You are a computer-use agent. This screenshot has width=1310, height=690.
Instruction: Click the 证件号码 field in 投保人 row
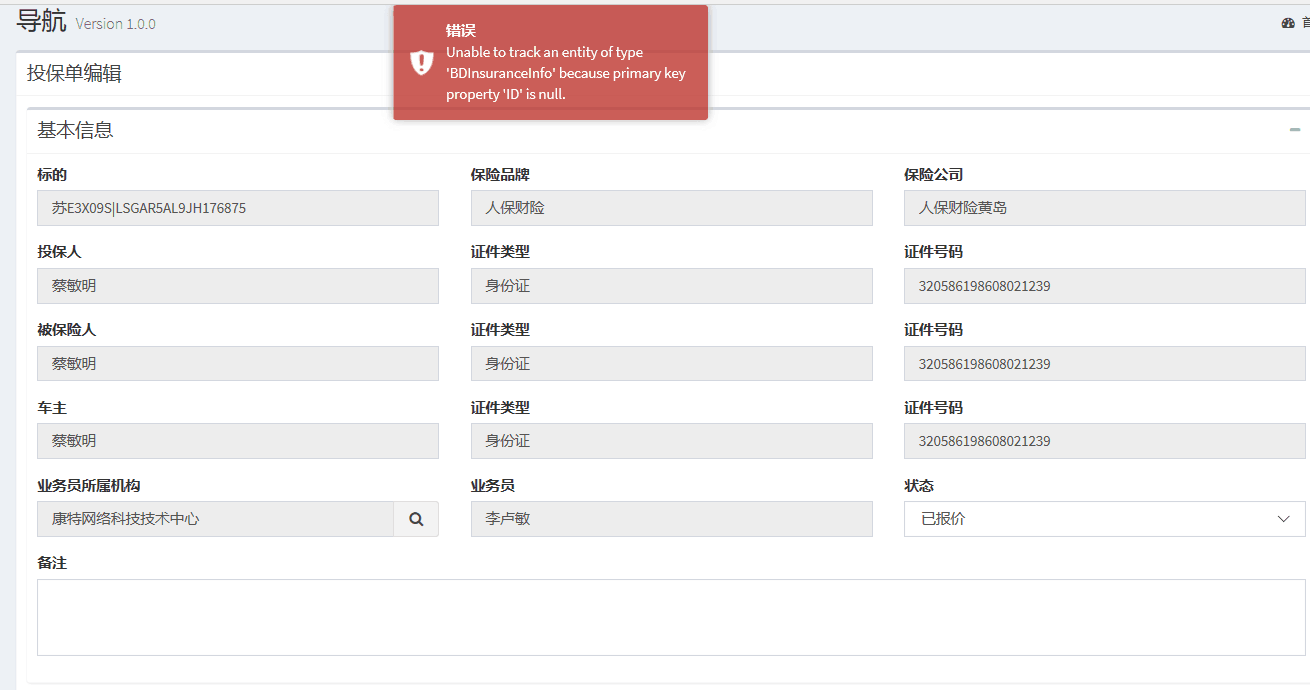pos(1104,286)
